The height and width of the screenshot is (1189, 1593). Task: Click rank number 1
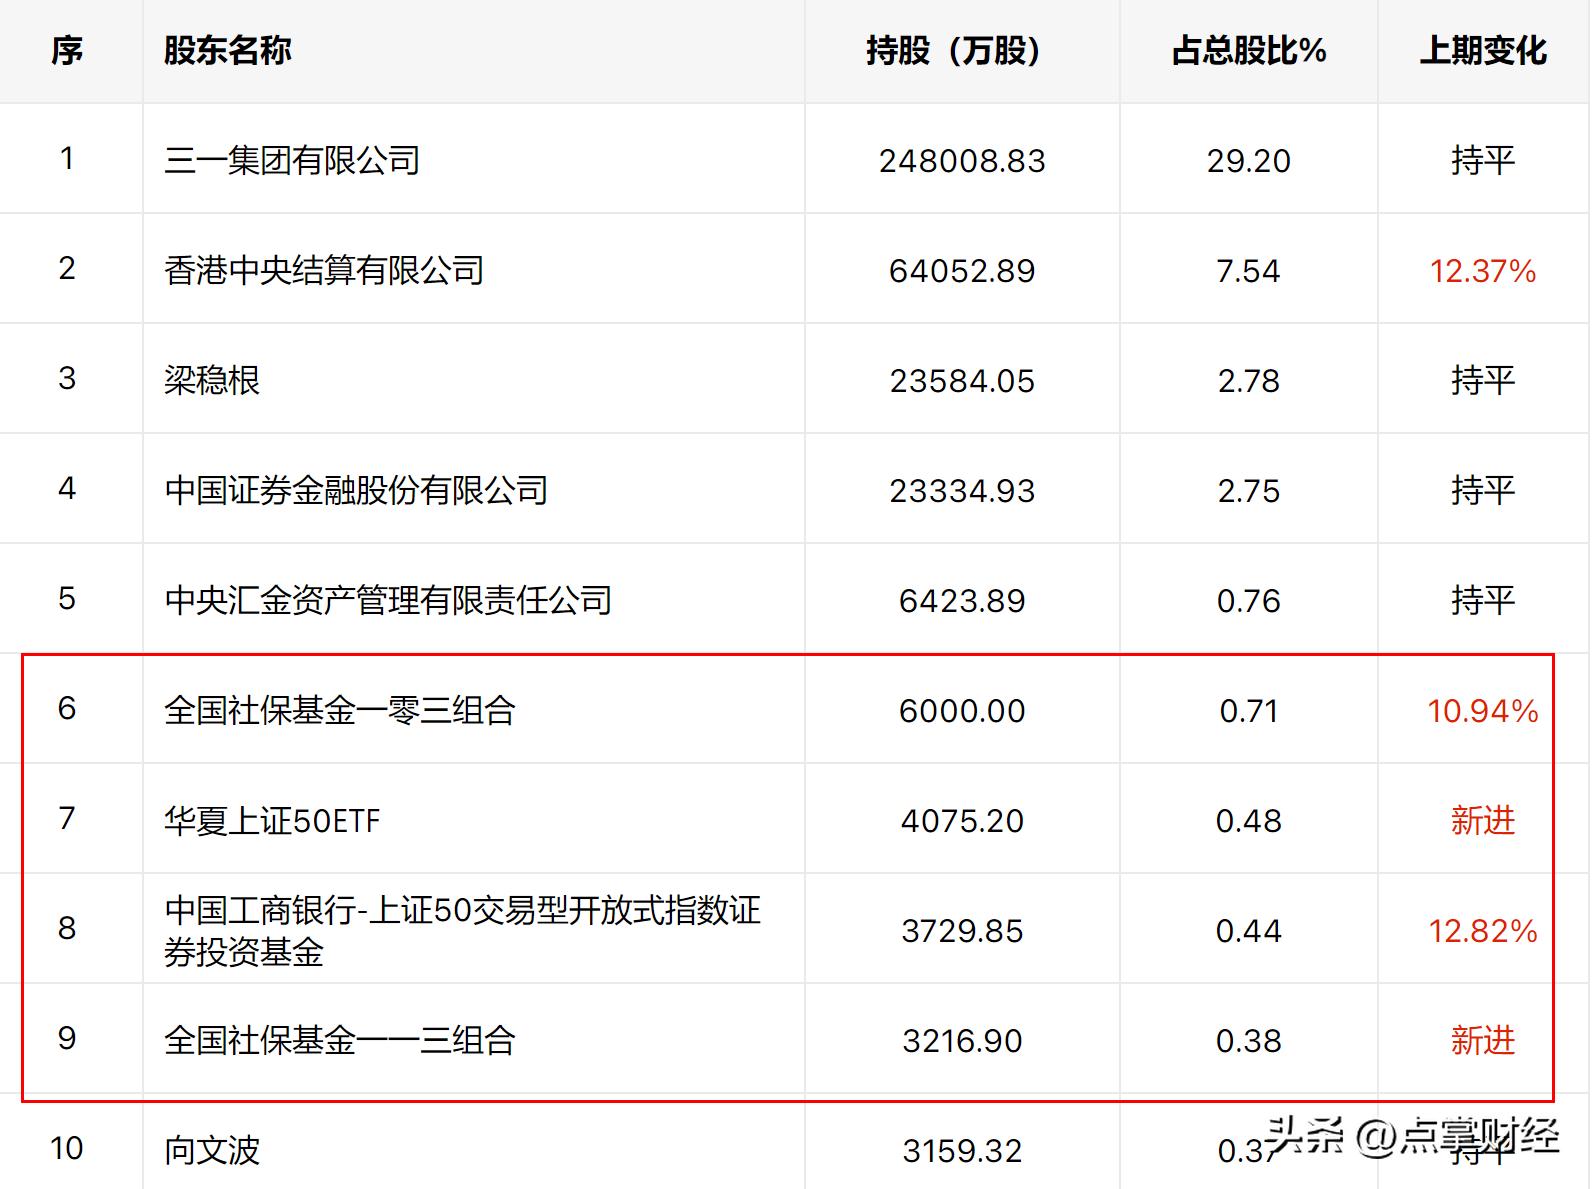67,158
